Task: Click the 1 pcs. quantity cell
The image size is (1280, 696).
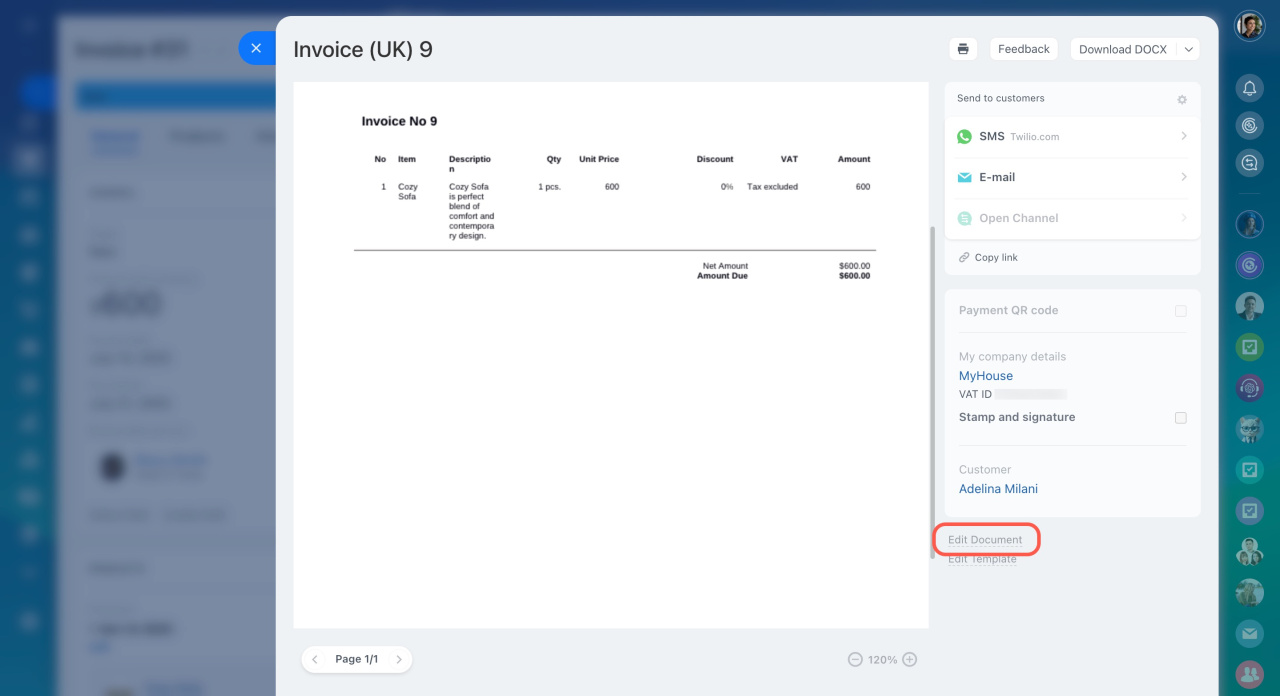Action: pos(550,187)
